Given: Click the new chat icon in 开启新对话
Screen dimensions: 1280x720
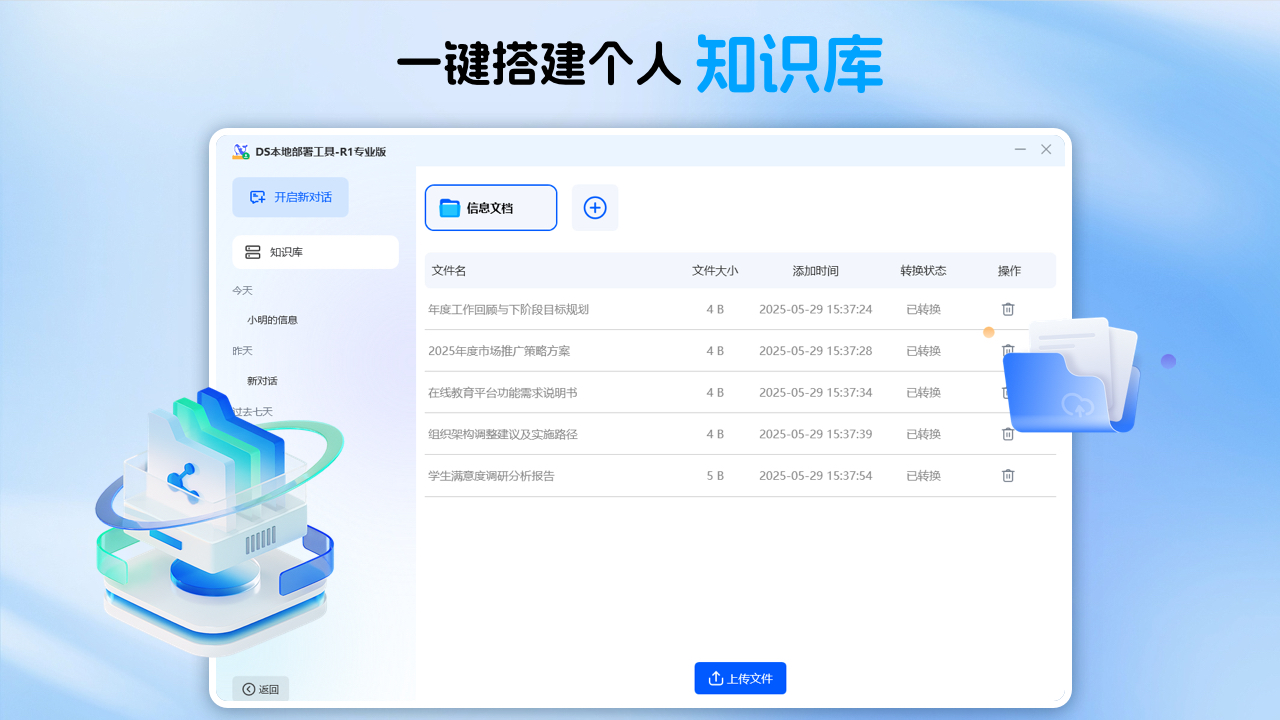Looking at the screenshot, I should point(256,197).
